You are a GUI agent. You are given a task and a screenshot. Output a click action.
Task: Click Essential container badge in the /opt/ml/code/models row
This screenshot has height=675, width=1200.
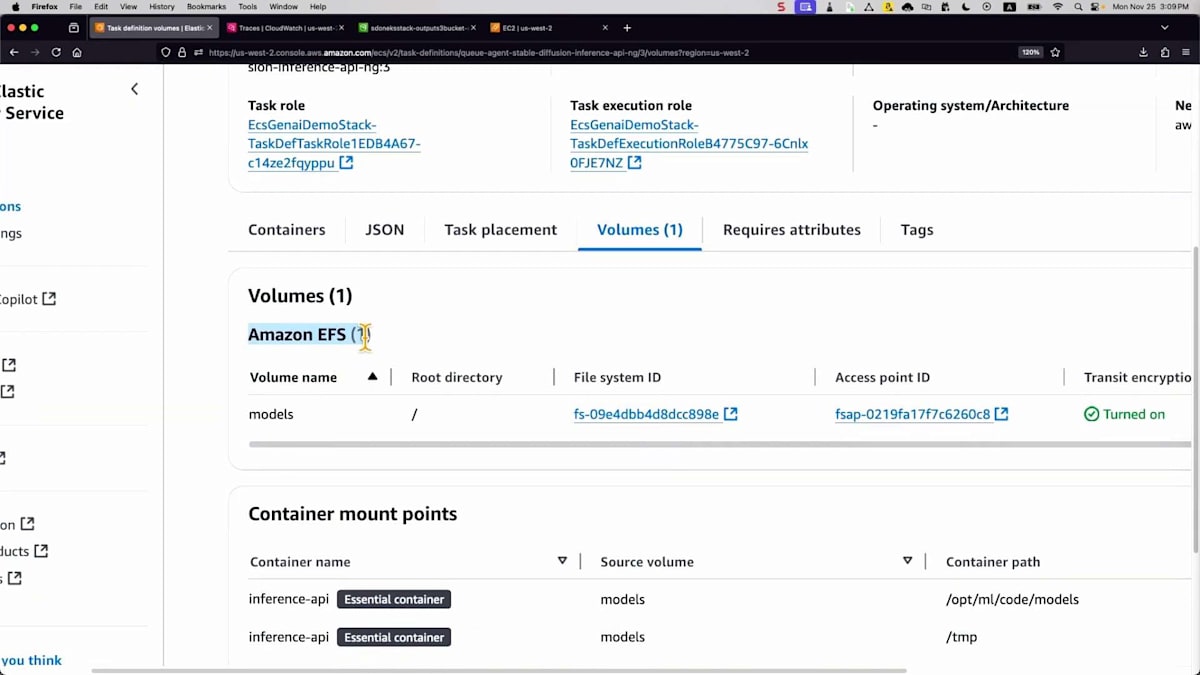pyautogui.click(x=394, y=599)
